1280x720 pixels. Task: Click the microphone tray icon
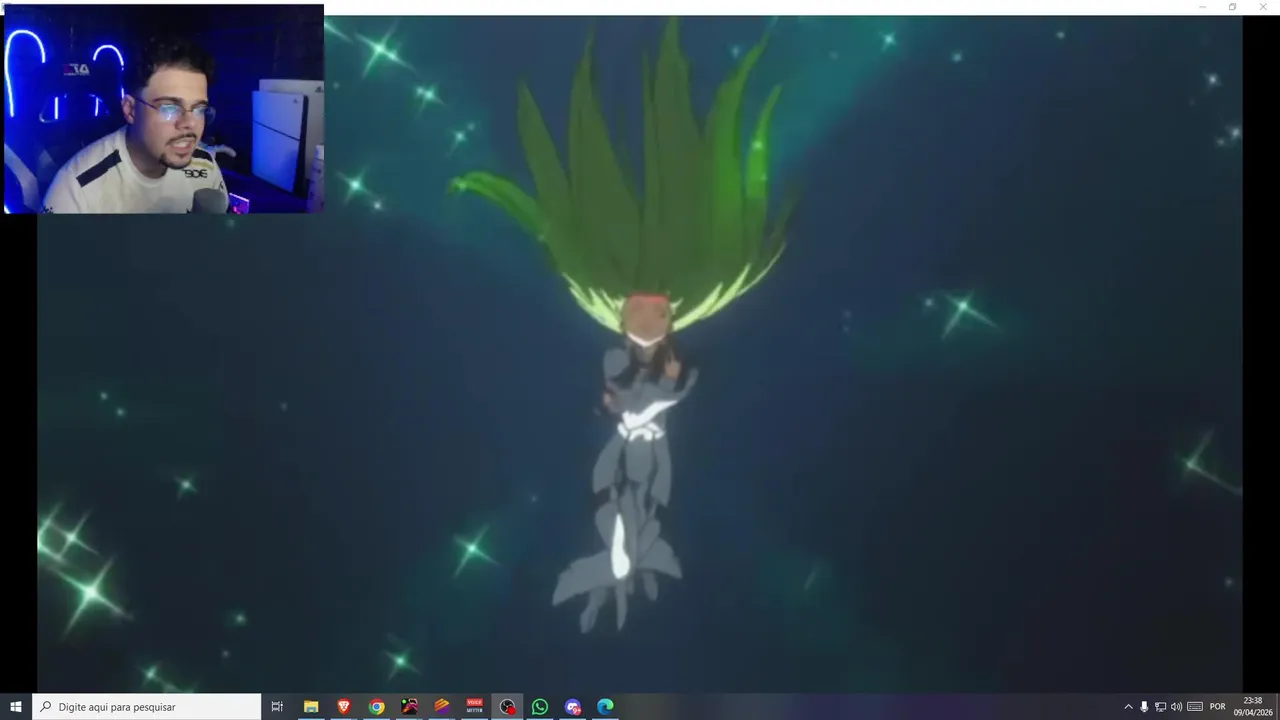(x=1144, y=707)
